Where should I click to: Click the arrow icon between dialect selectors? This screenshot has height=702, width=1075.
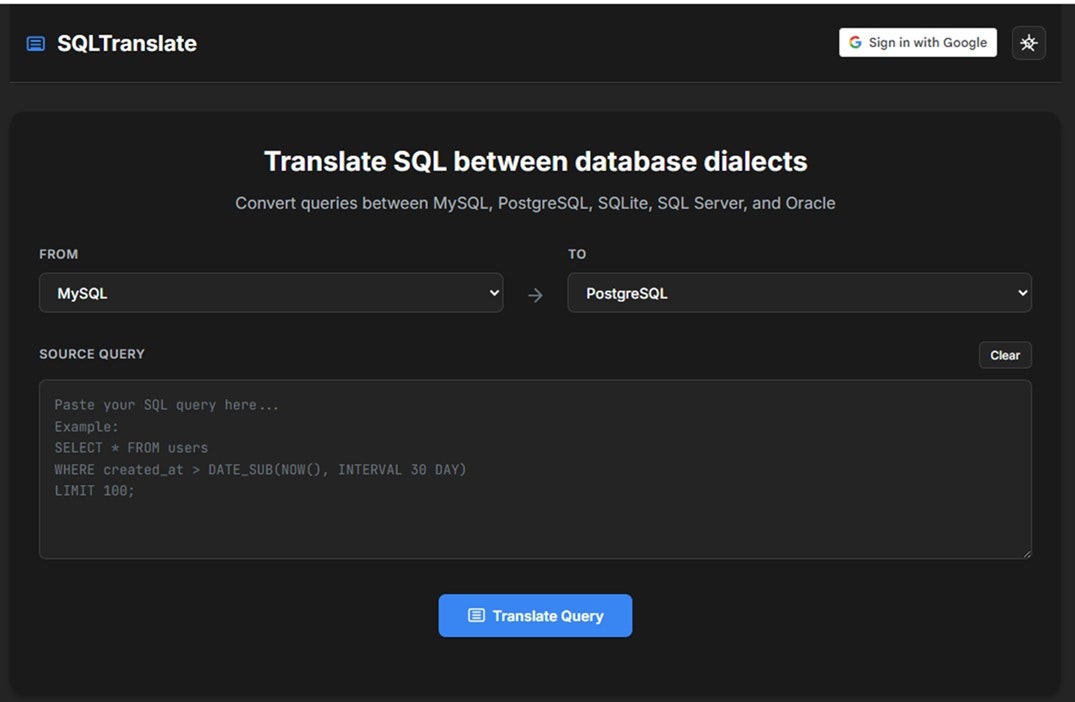tap(536, 293)
